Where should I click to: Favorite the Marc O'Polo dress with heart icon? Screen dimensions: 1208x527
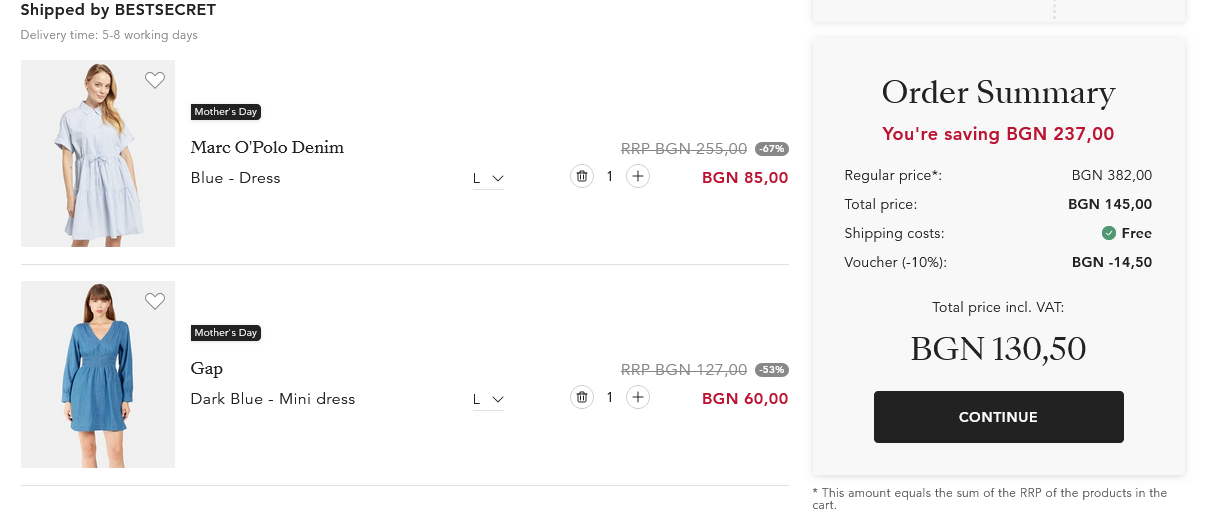[x=154, y=80]
